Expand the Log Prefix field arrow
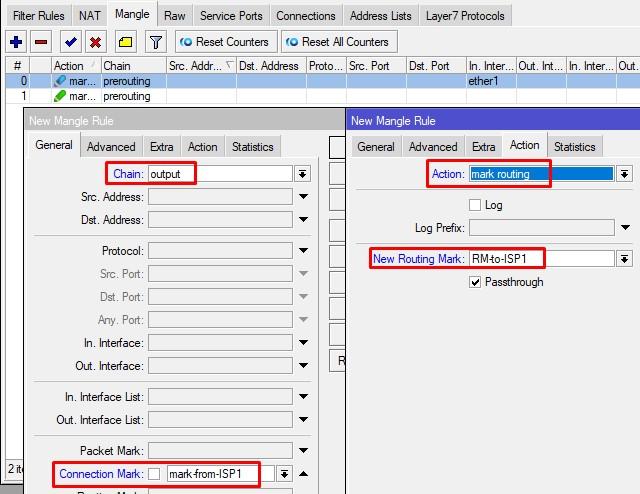The width and height of the screenshot is (640, 494). coord(625,227)
